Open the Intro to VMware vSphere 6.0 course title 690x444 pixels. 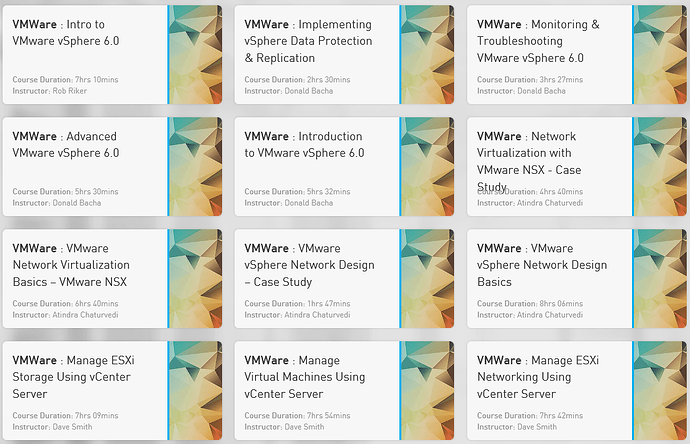tap(66, 33)
